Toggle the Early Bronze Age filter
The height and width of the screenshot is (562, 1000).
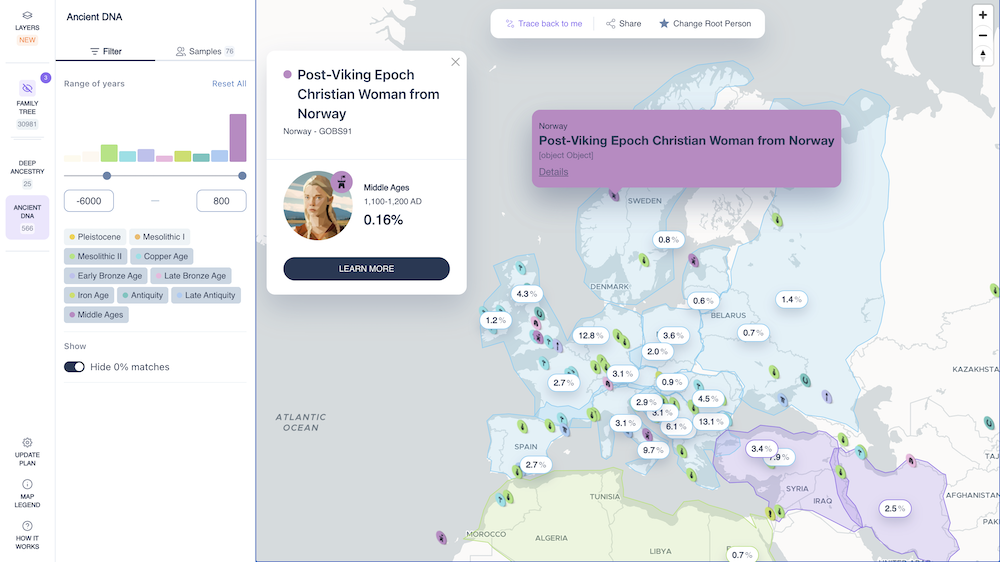105,276
